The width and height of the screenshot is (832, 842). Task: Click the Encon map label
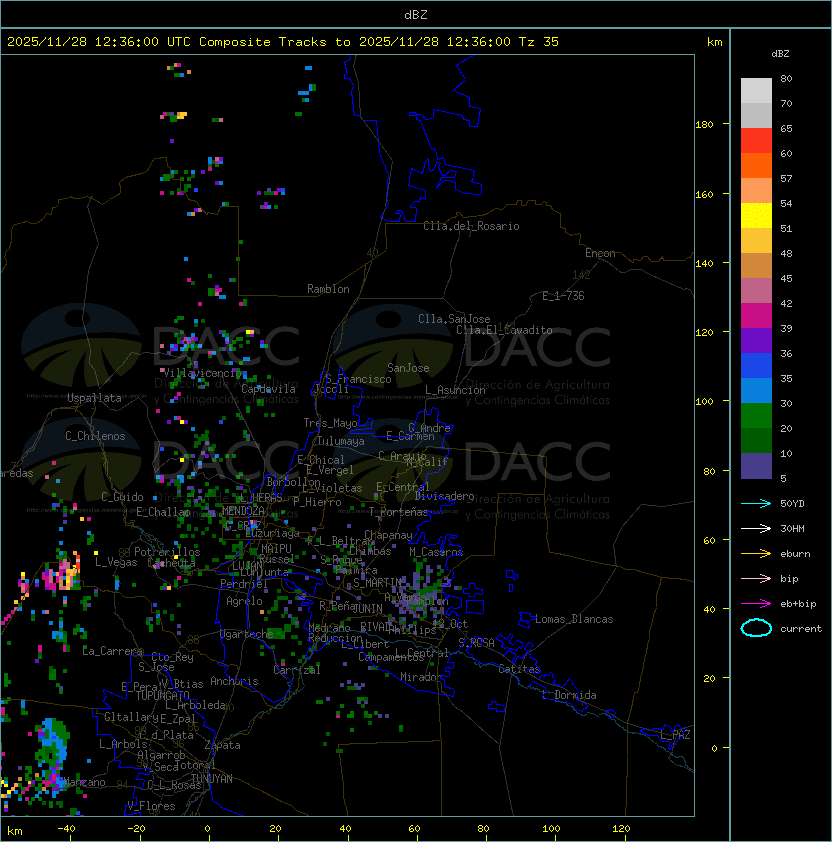600,253
